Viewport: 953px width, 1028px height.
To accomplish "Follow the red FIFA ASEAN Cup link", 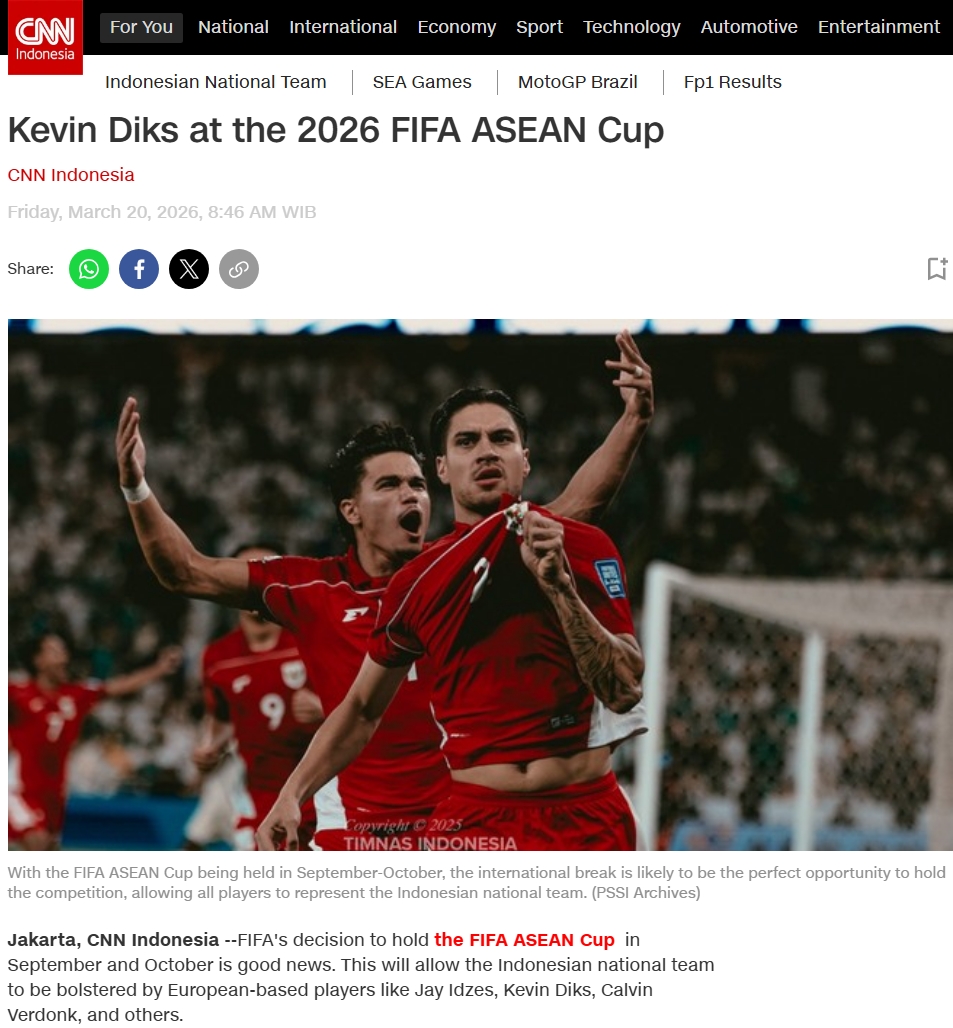I will pyautogui.click(x=524, y=939).
